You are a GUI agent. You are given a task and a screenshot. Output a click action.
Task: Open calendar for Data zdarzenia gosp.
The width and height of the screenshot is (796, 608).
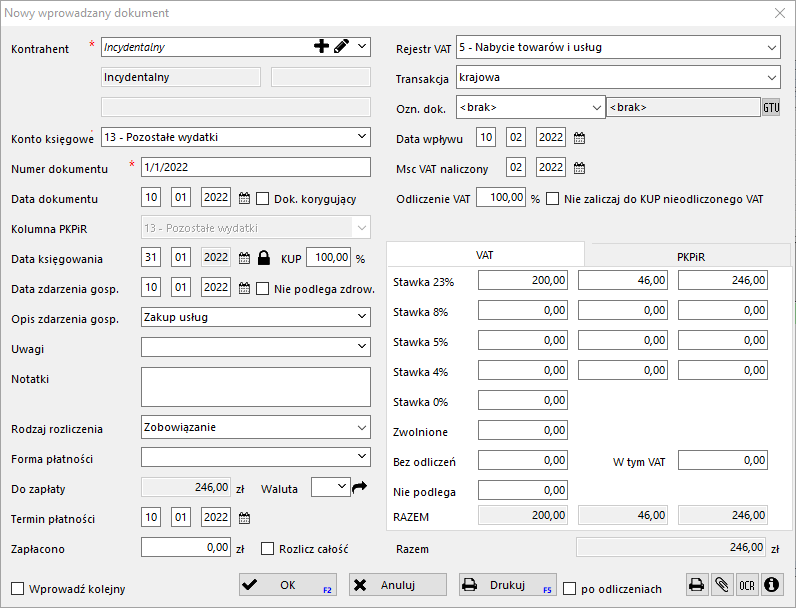point(244,288)
